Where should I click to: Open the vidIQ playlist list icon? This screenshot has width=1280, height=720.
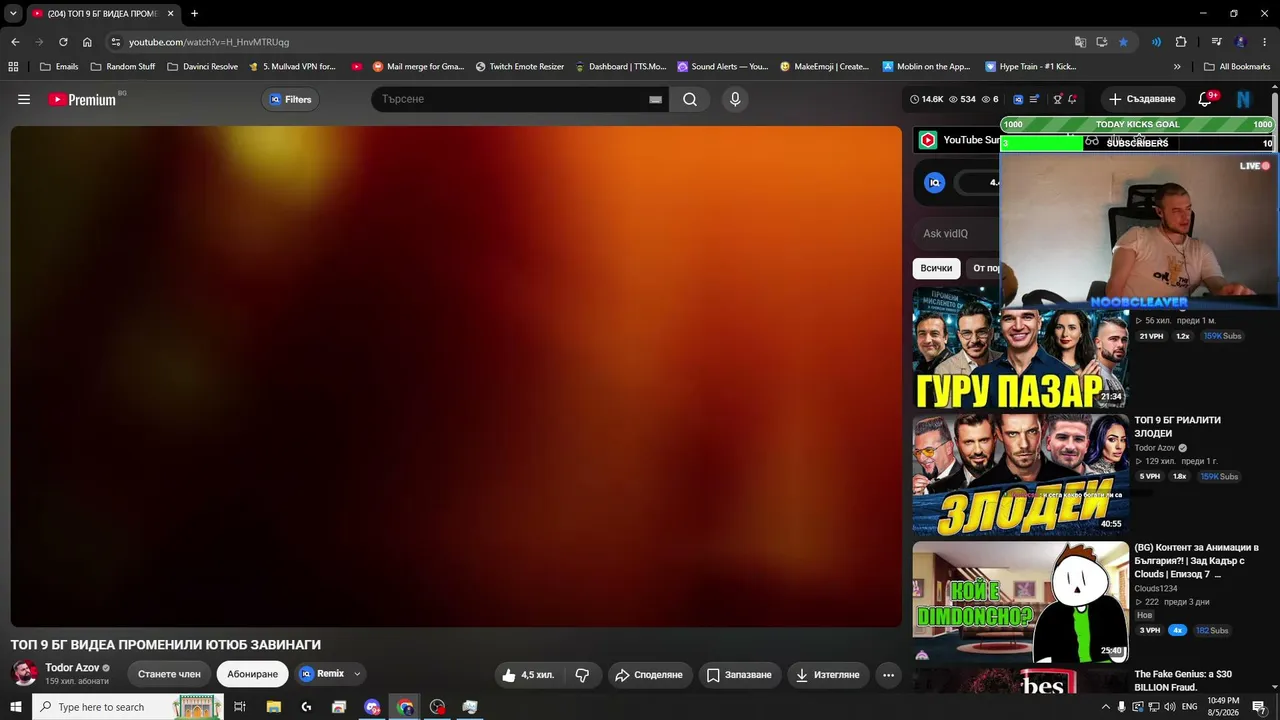point(1034,99)
